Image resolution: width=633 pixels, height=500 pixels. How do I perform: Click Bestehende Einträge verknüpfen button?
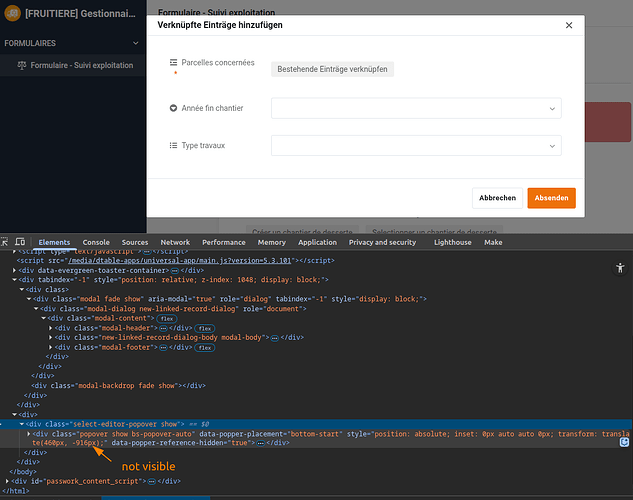(x=332, y=69)
